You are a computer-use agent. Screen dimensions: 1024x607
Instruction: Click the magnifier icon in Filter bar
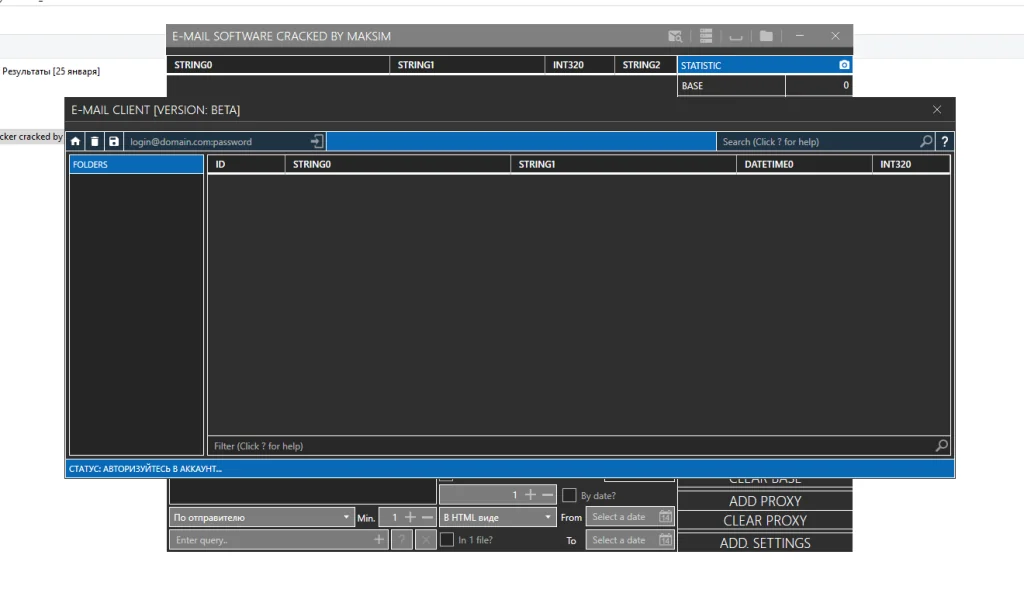pyautogui.click(x=941, y=446)
